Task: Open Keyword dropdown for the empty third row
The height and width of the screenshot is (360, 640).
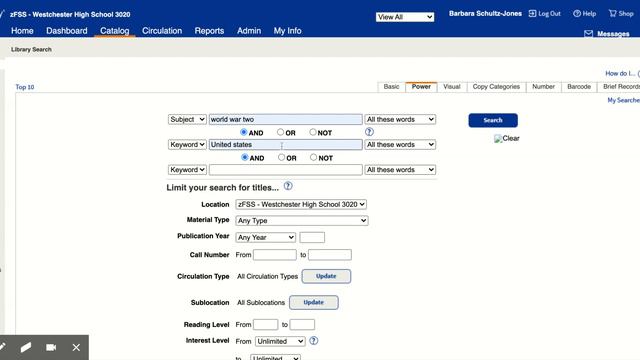Action: [187, 169]
